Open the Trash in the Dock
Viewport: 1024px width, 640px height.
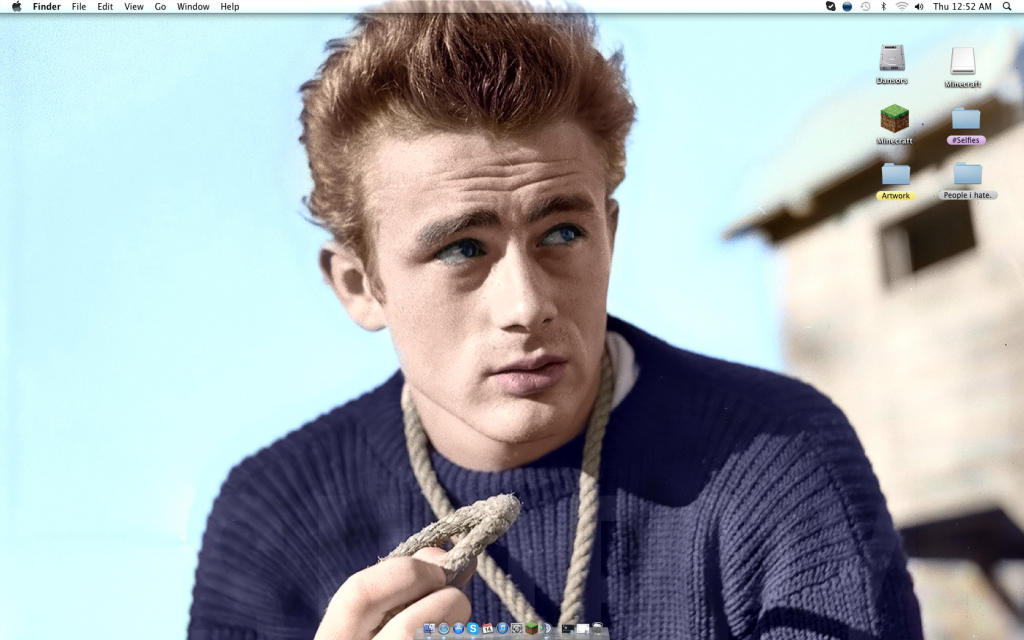597,628
